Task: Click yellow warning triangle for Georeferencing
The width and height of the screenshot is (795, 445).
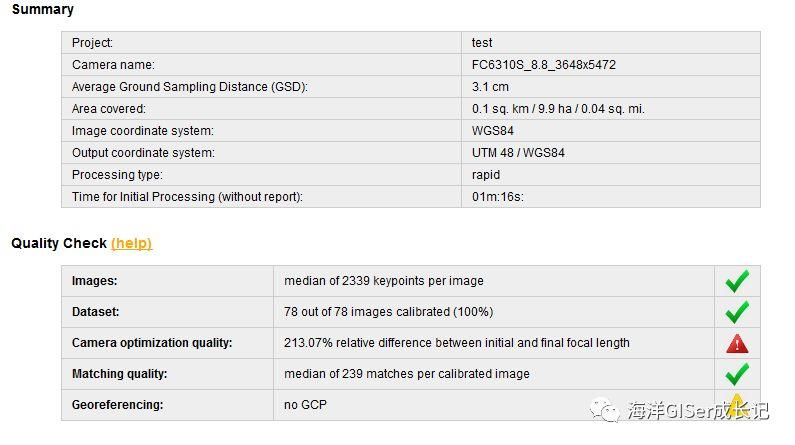Action: click(737, 403)
